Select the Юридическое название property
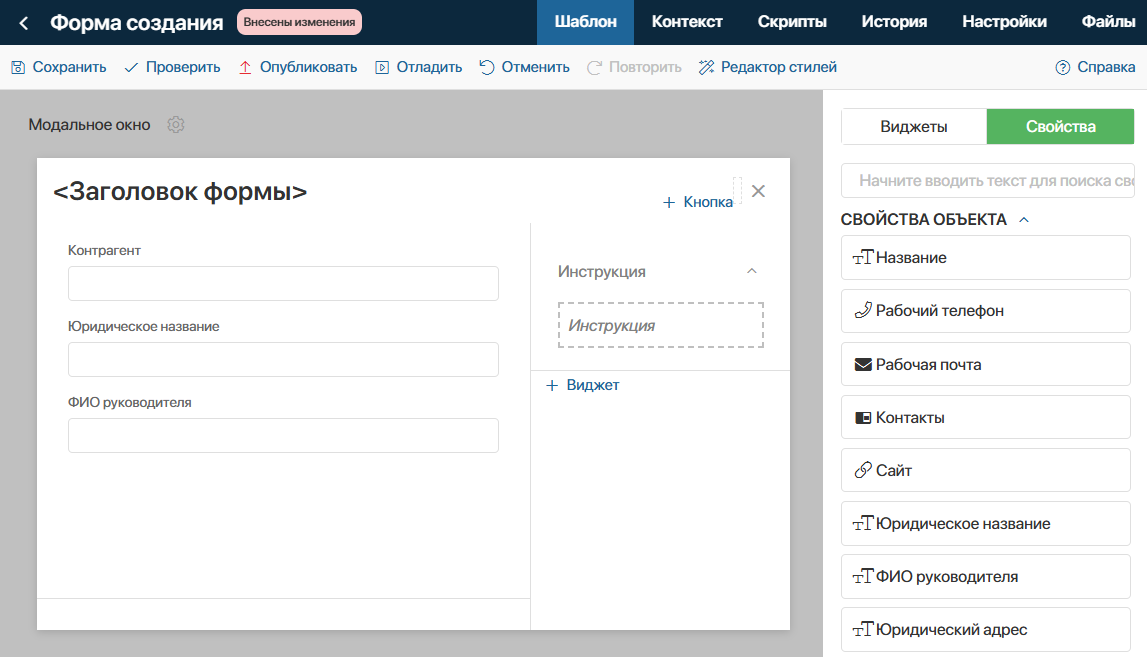1147x657 pixels. (x=985, y=523)
